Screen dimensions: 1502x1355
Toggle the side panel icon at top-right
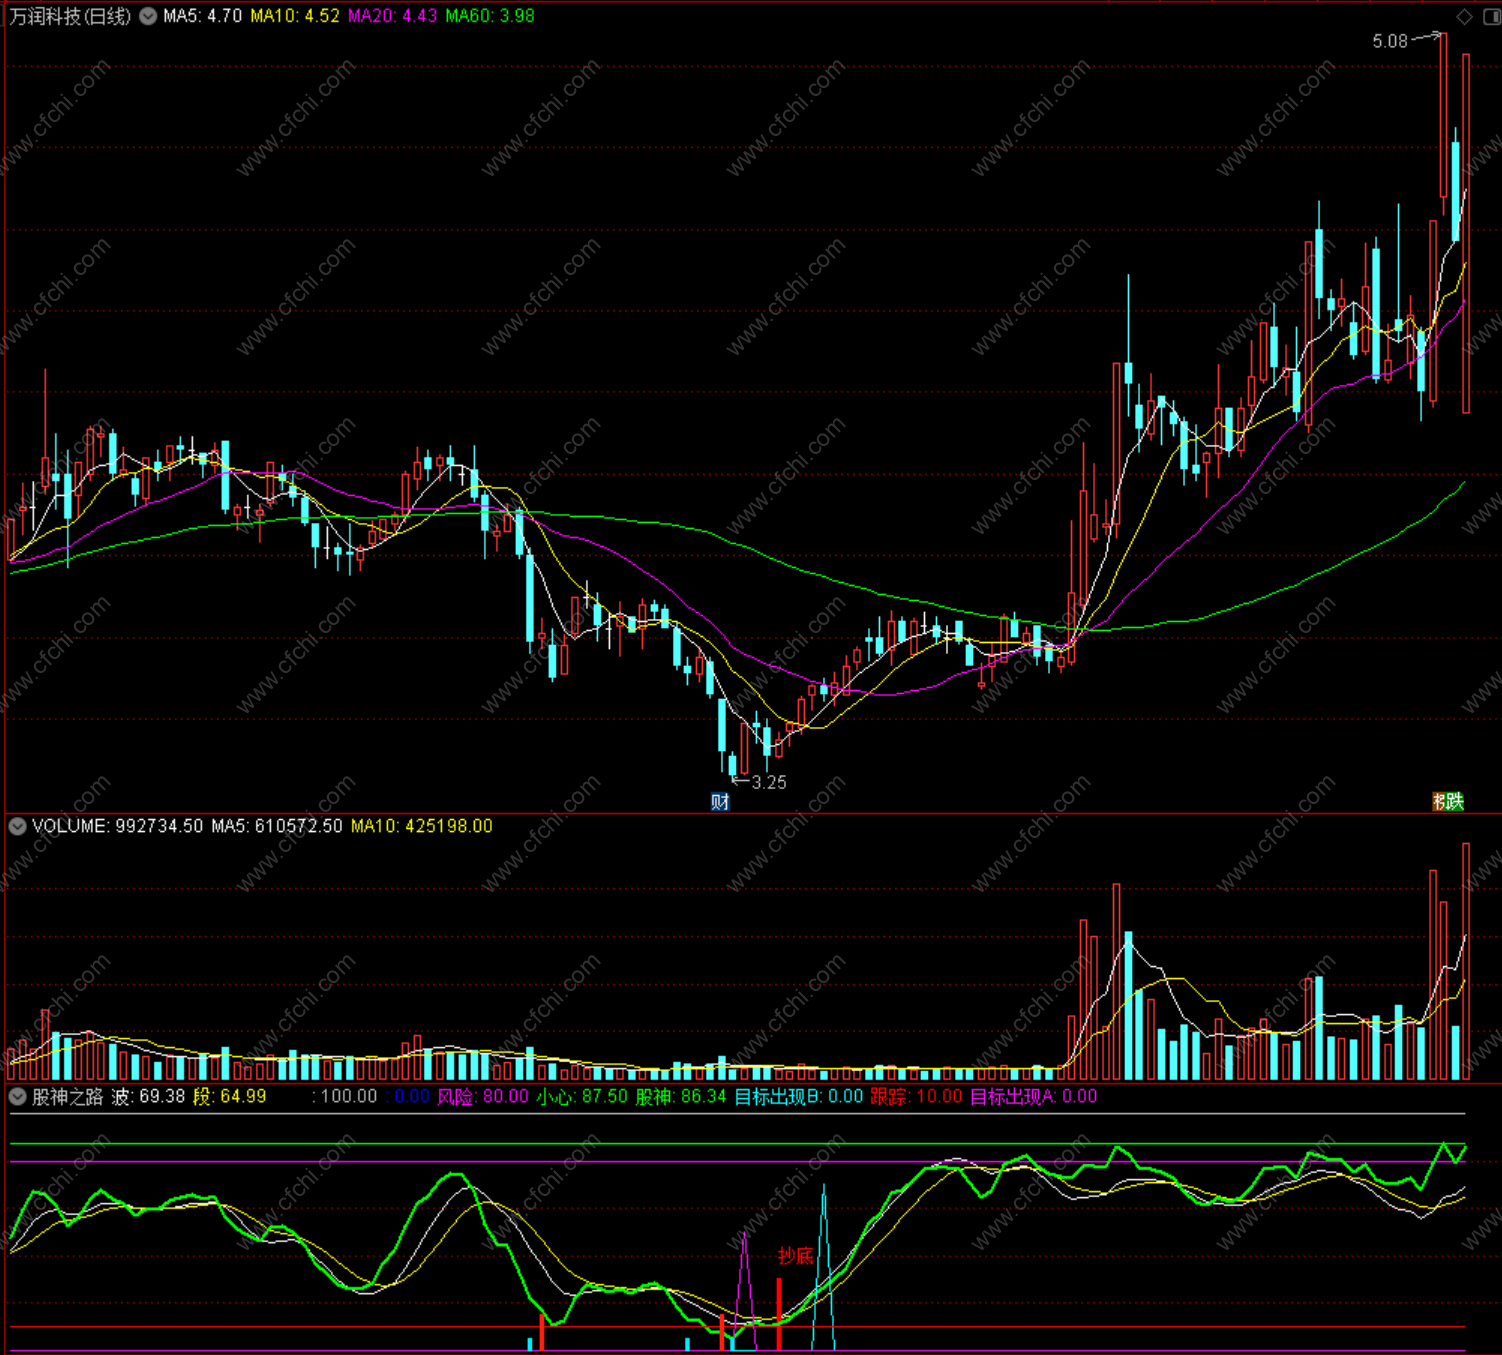click(x=1491, y=16)
